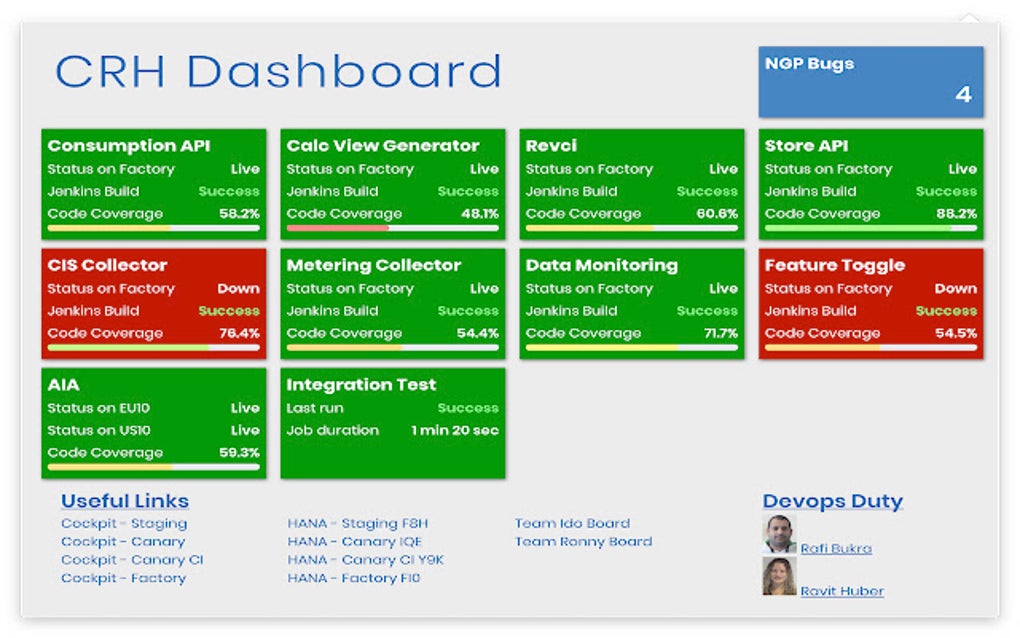The height and width of the screenshot is (638, 1020).
Task: Select the AIA card heading
Action: [x=63, y=385]
